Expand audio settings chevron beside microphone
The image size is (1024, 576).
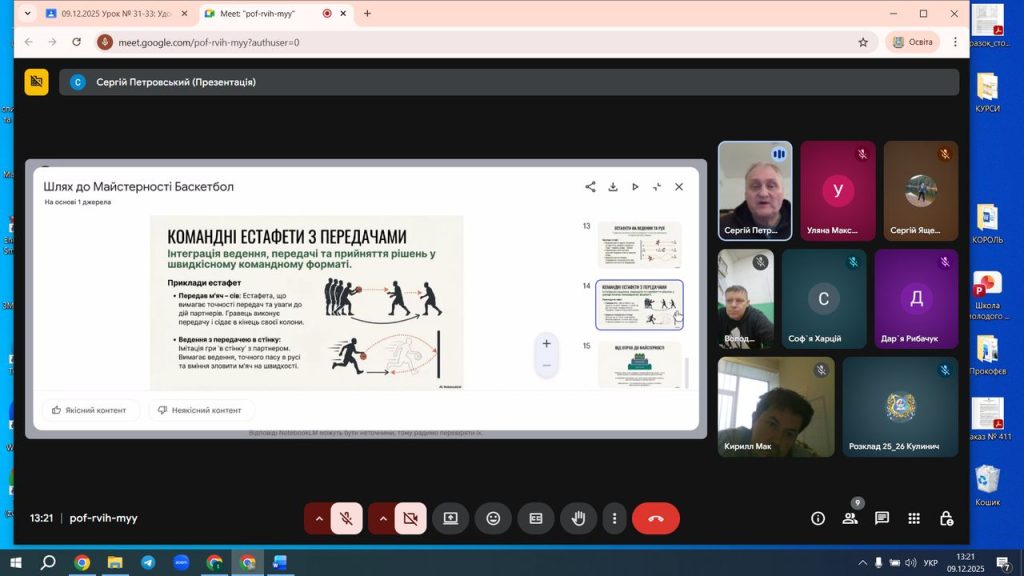coord(318,518)
